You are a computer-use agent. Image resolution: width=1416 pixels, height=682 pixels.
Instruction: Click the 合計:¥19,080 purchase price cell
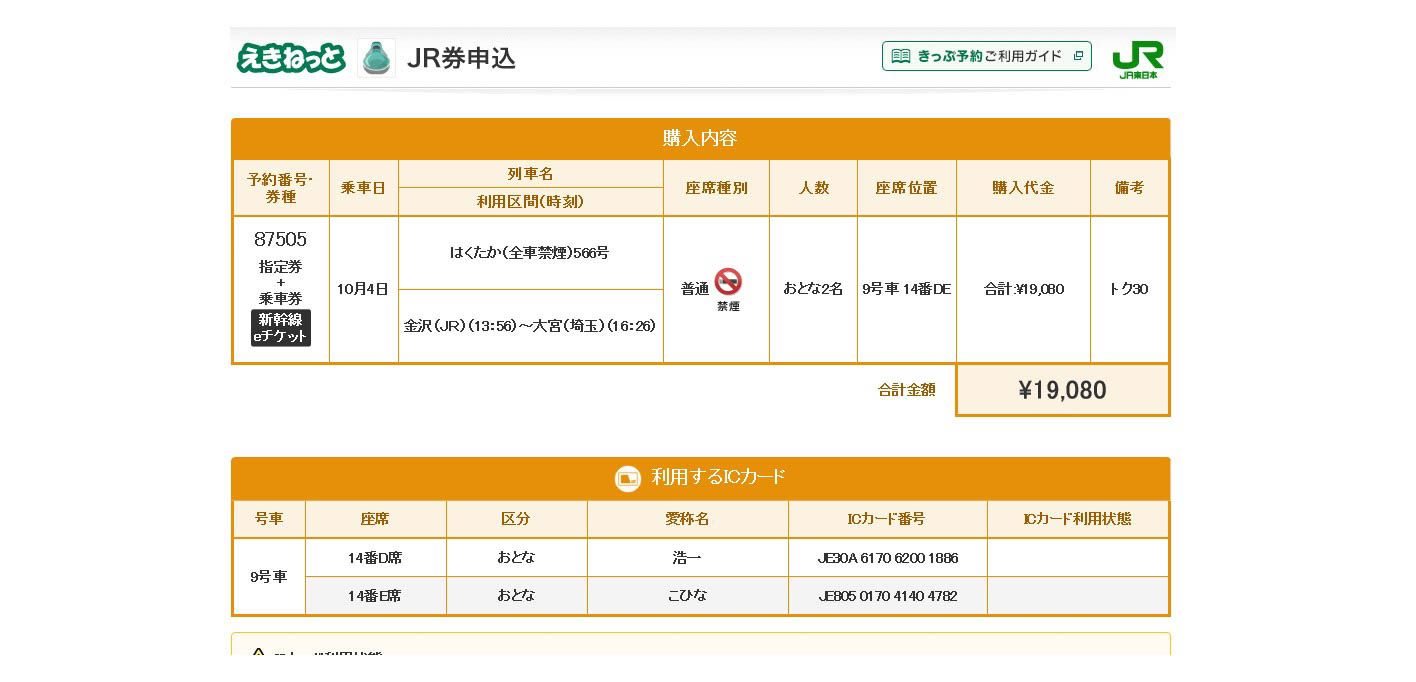tap(1023, 289)
